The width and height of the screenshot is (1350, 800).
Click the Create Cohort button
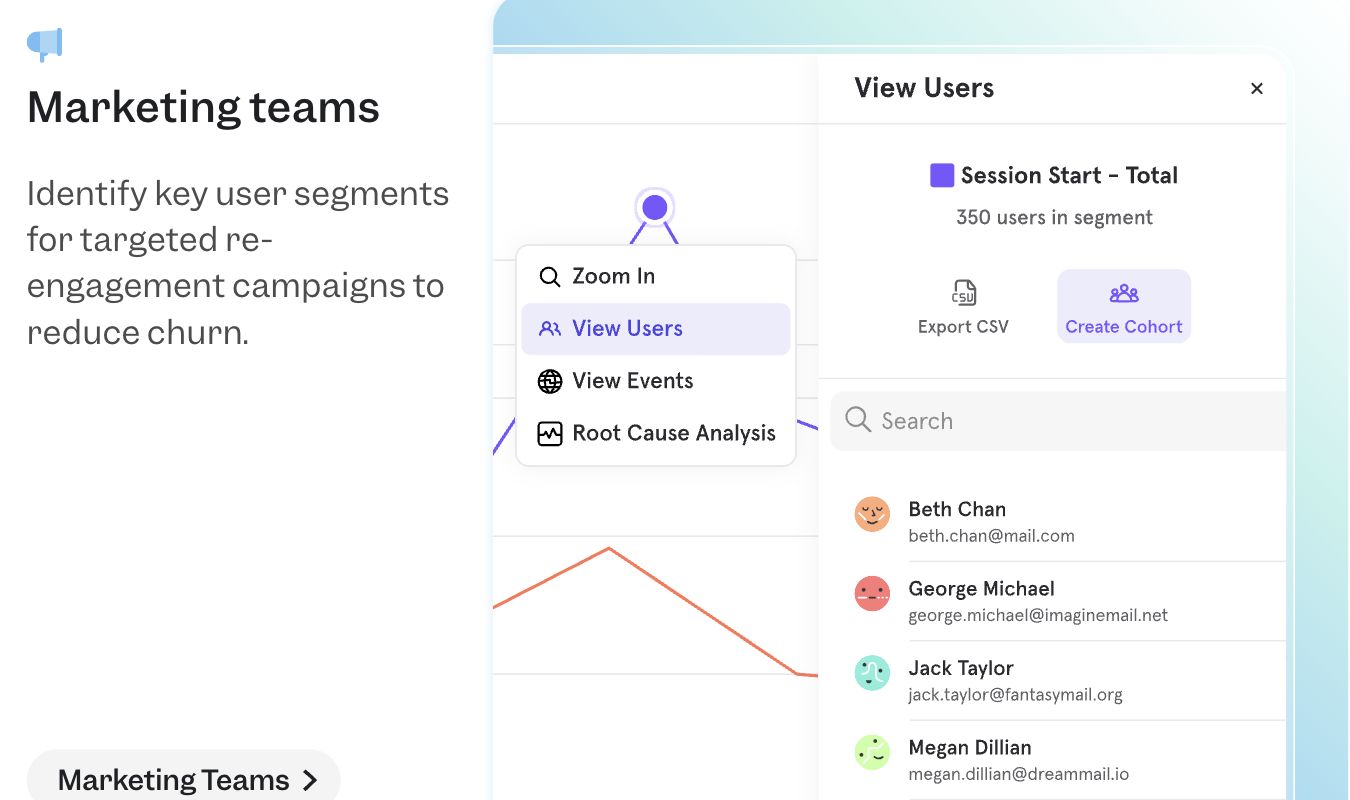[x=1123, y=306]
